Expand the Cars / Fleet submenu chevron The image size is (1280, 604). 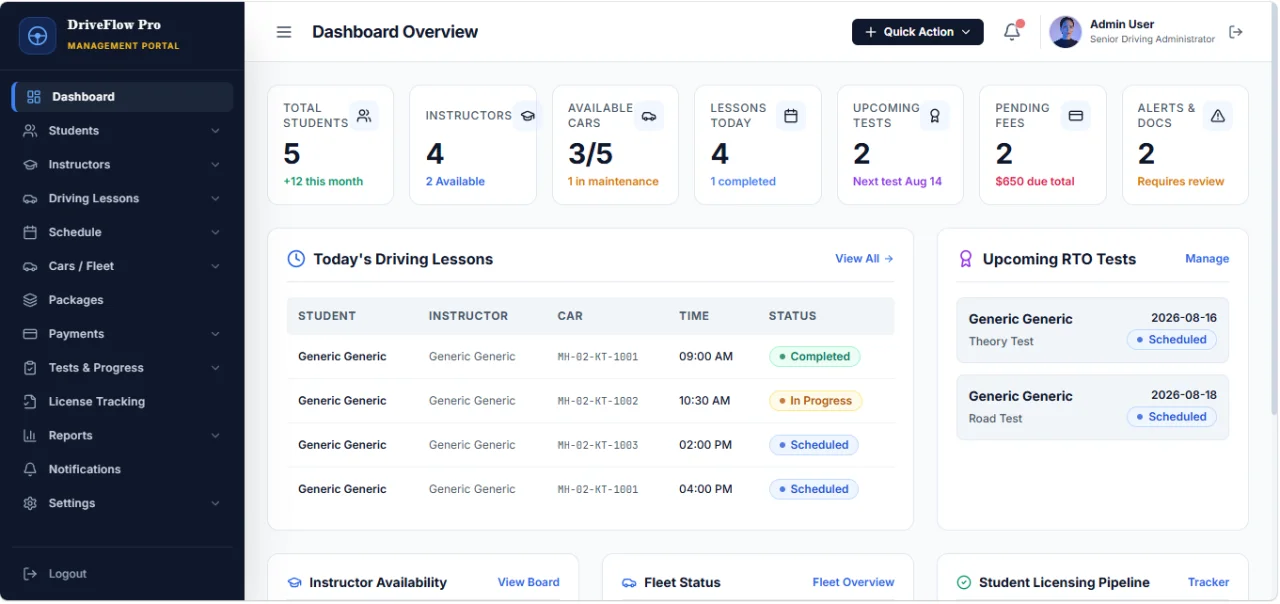pyautogui.click(x=215, y=267)
